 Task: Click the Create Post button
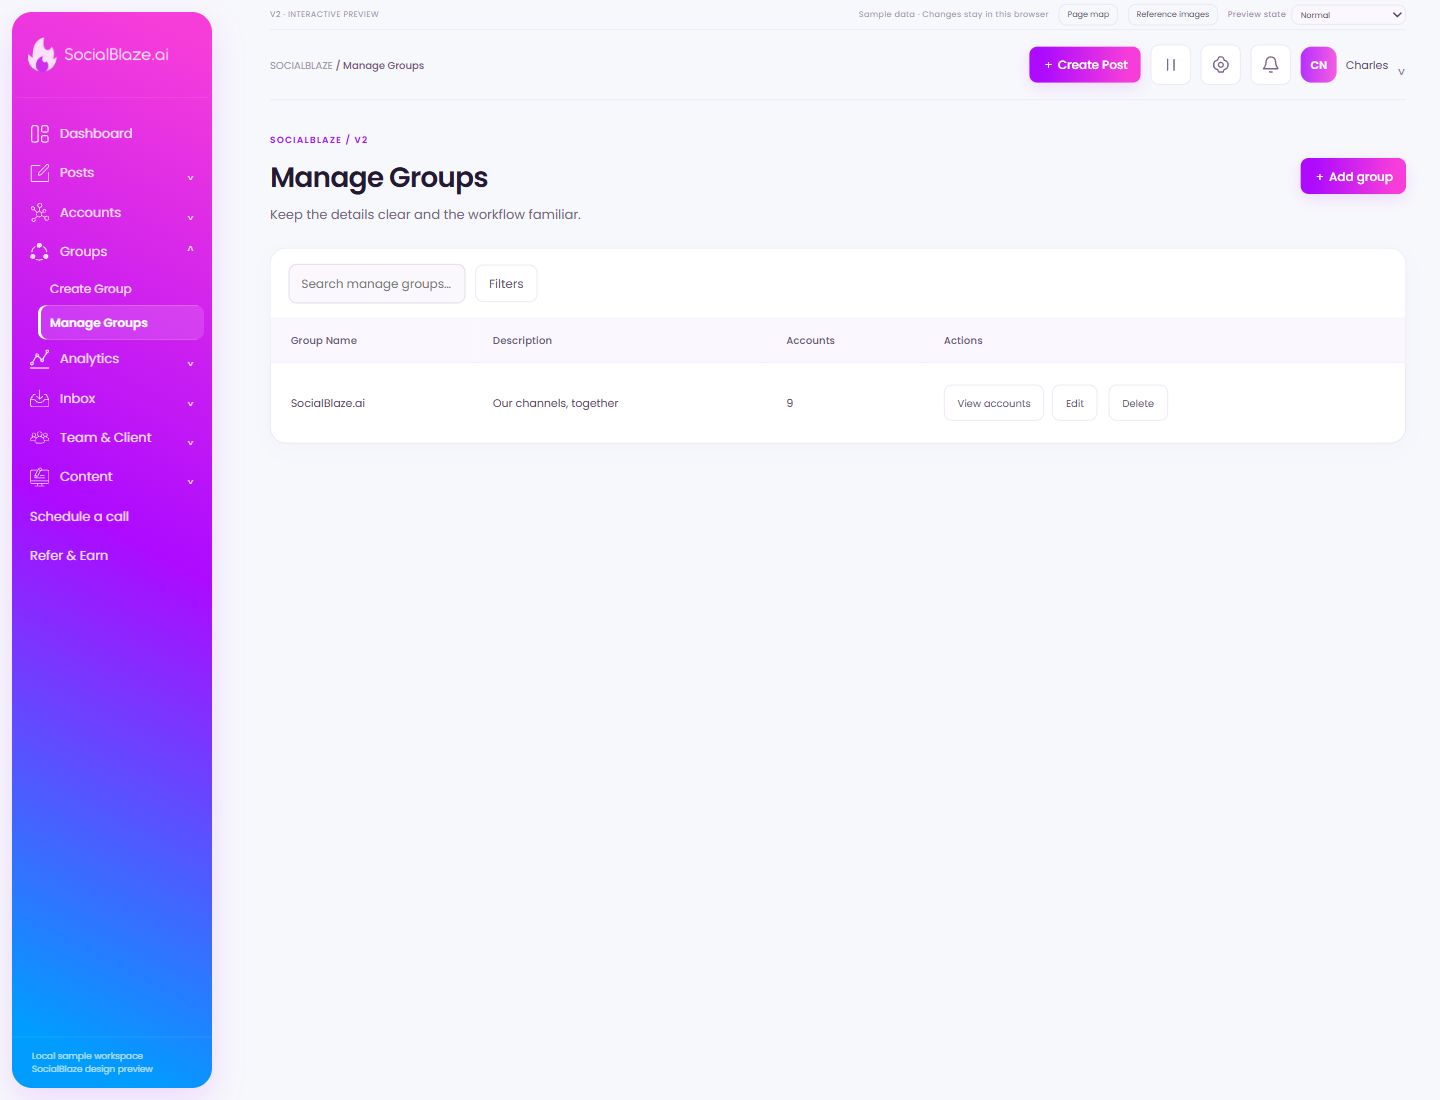1085,65
